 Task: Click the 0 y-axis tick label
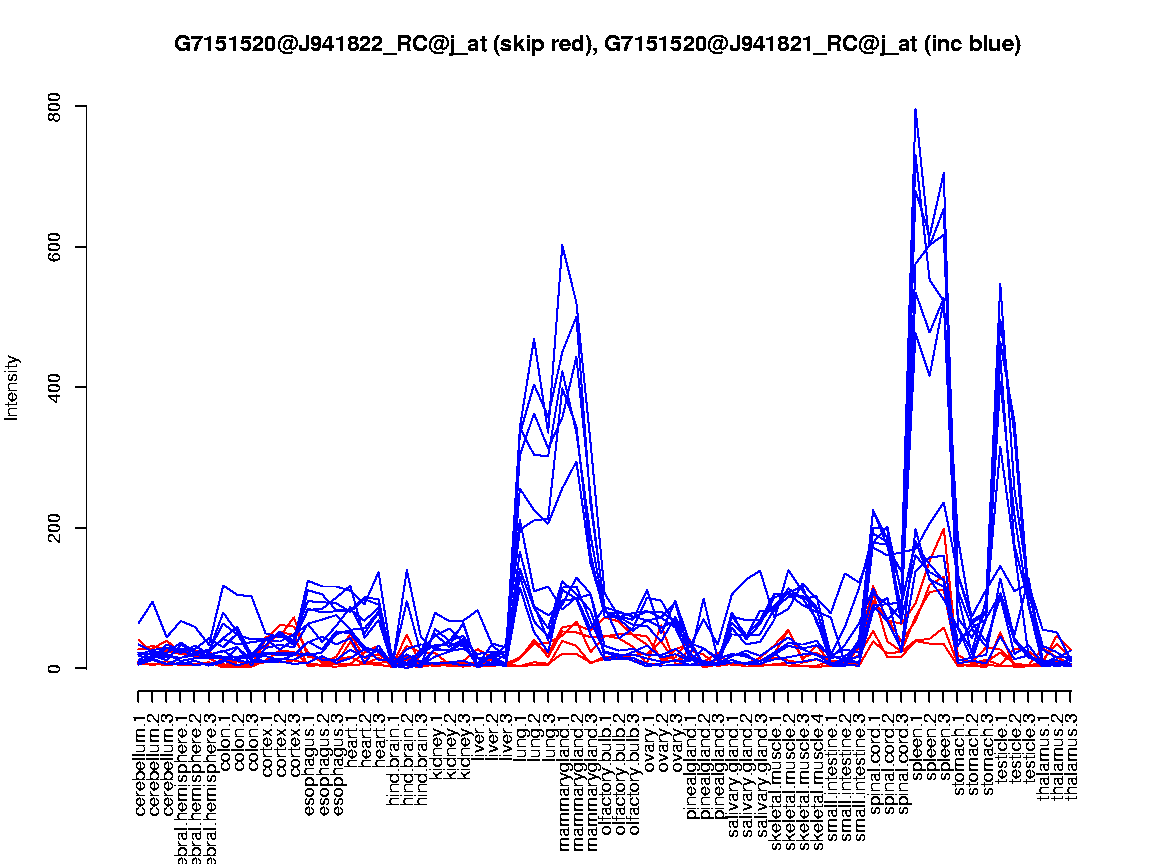(x=55, y=668)
